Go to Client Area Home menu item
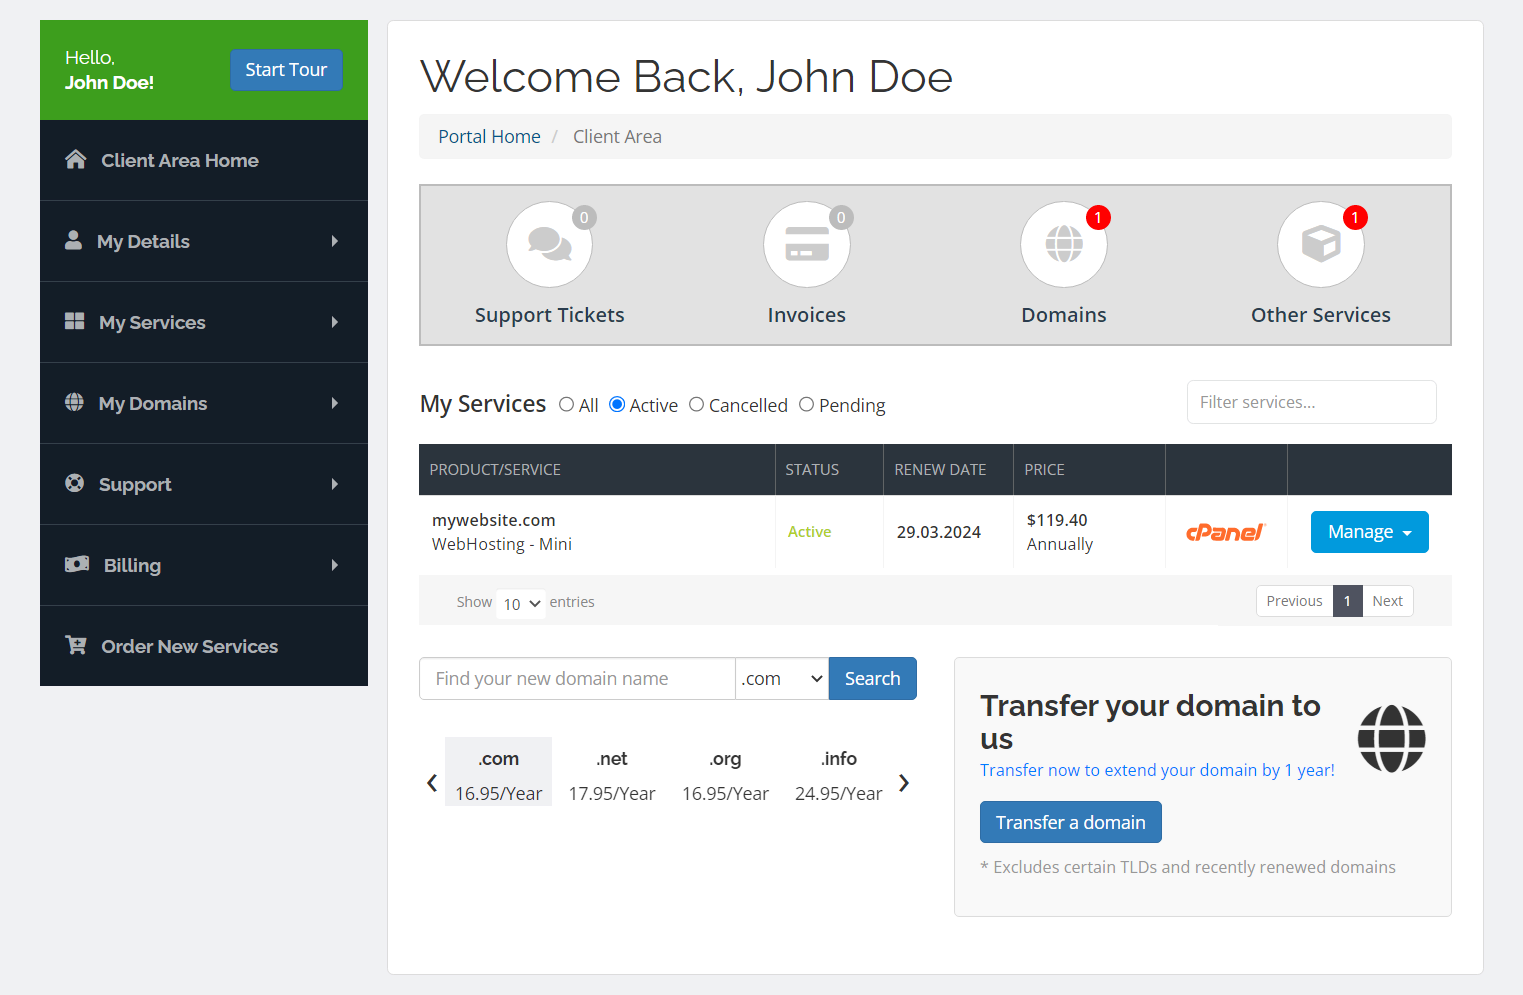Image resolution: width=1523 pixels, height=995 pixels. pos(204,160)
